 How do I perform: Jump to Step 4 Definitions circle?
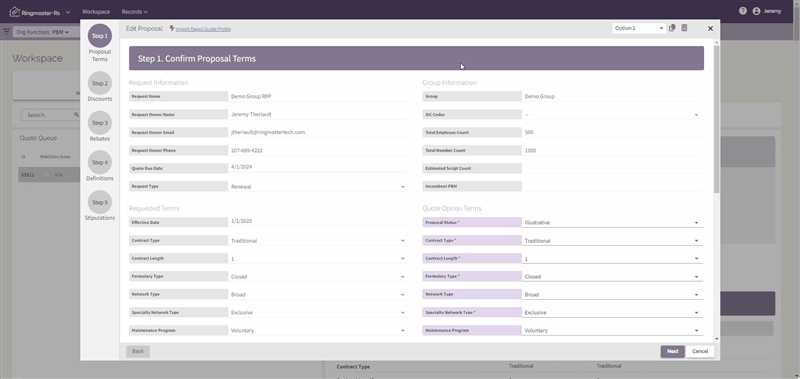tap(99, 162)
